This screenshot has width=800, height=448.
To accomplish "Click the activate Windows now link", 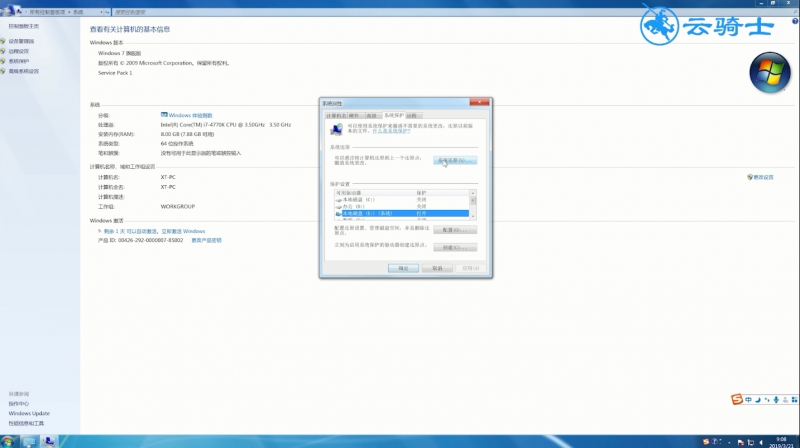I will tap(183, 231).
